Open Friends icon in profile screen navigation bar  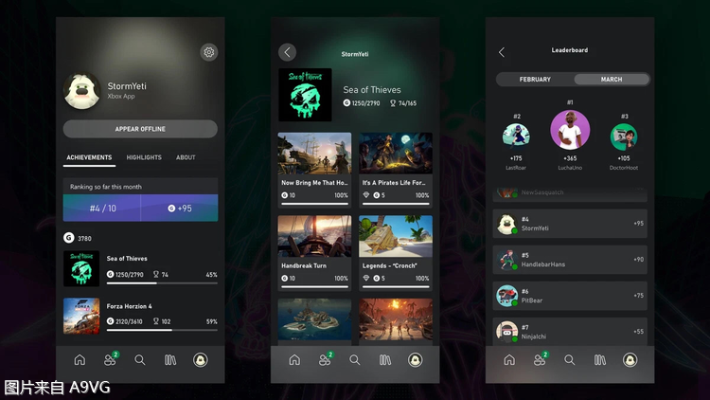point(110,359)
